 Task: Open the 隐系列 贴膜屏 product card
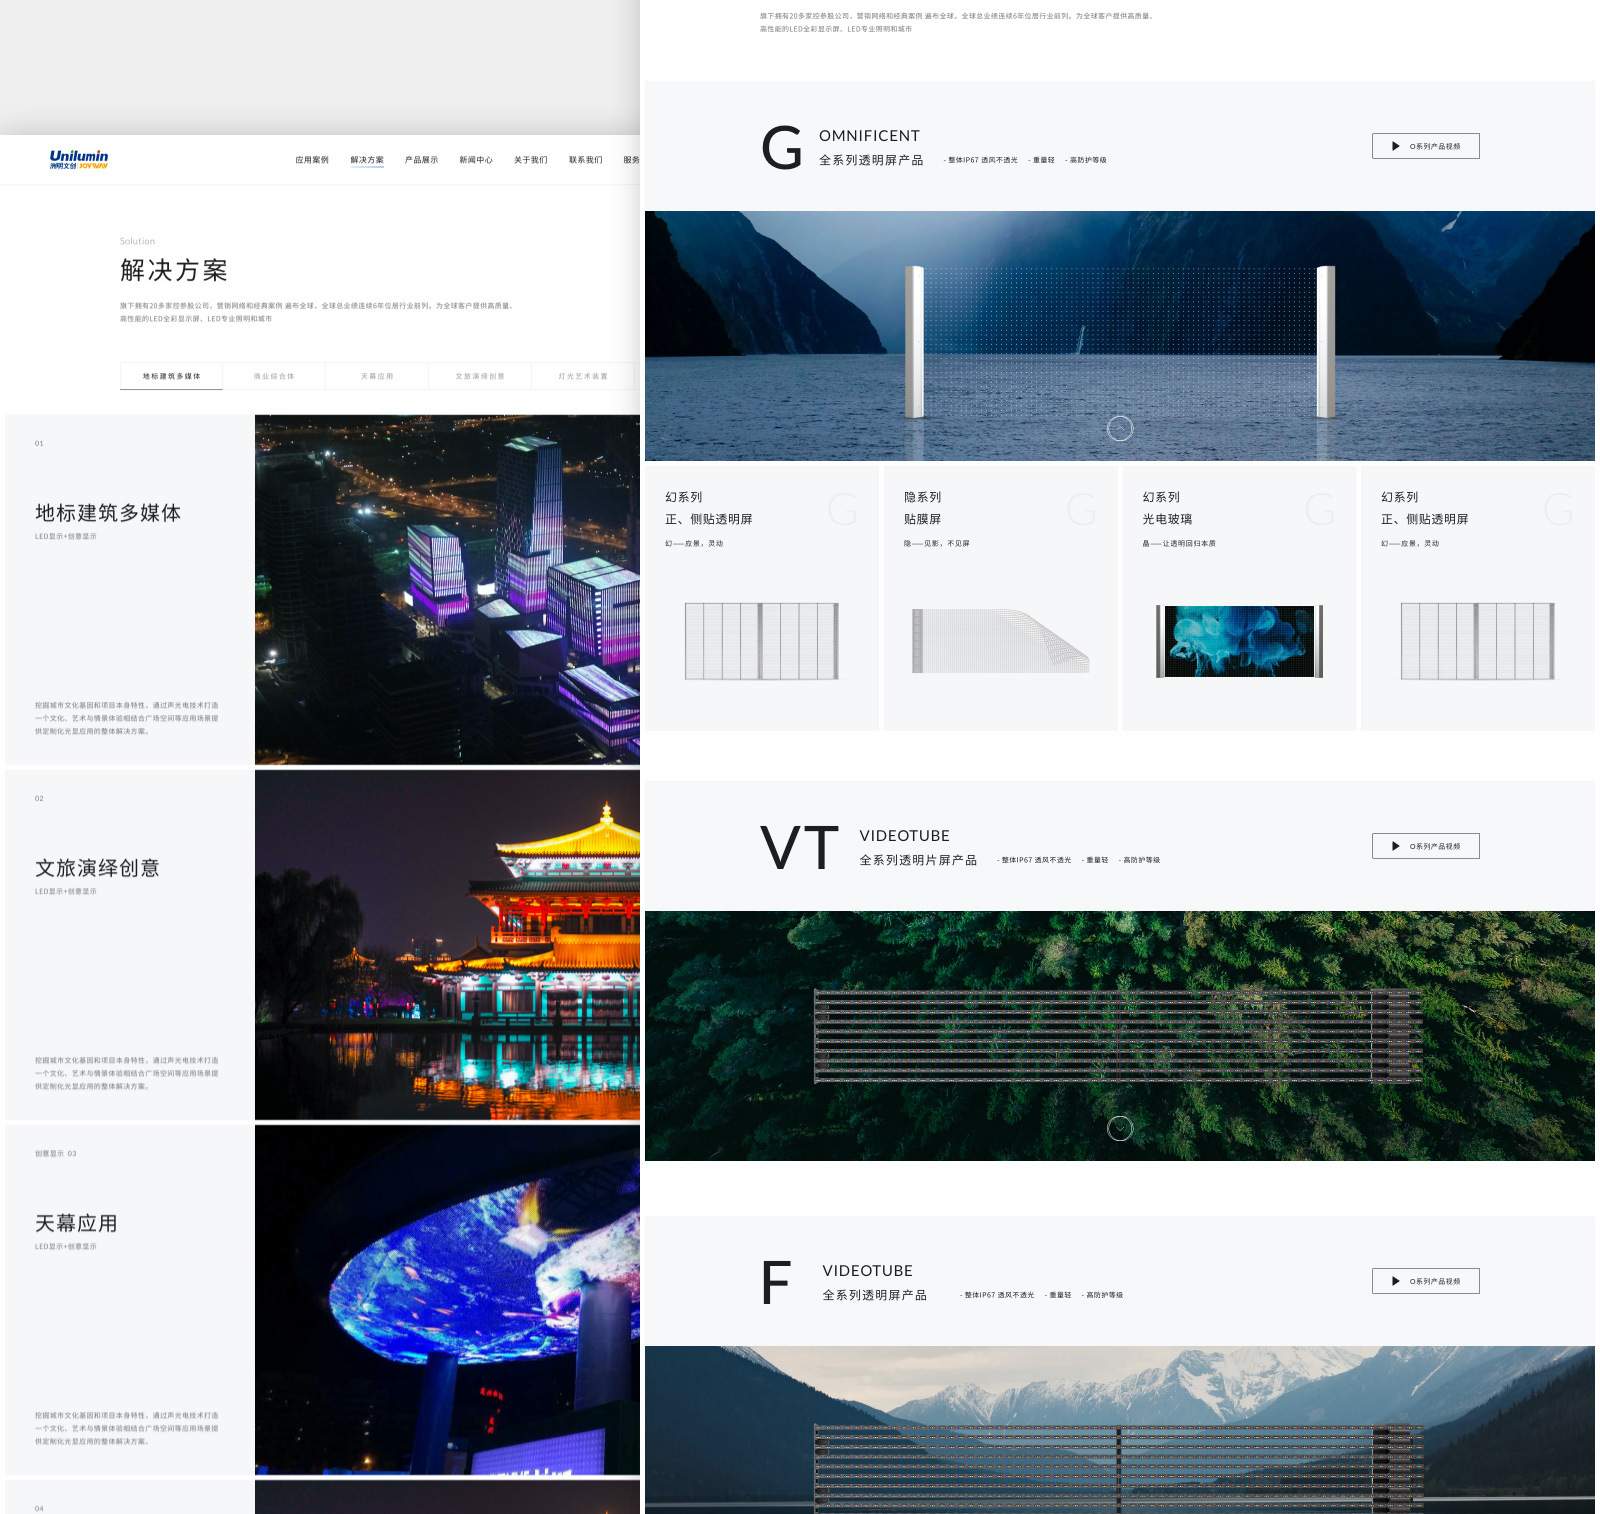pyautogui.click(x=1000, y=598)
